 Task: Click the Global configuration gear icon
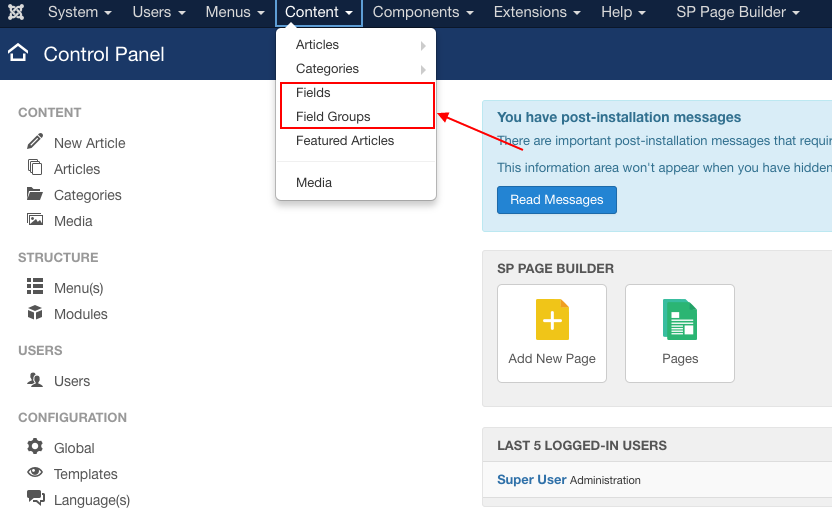click(x=35, y=447)
